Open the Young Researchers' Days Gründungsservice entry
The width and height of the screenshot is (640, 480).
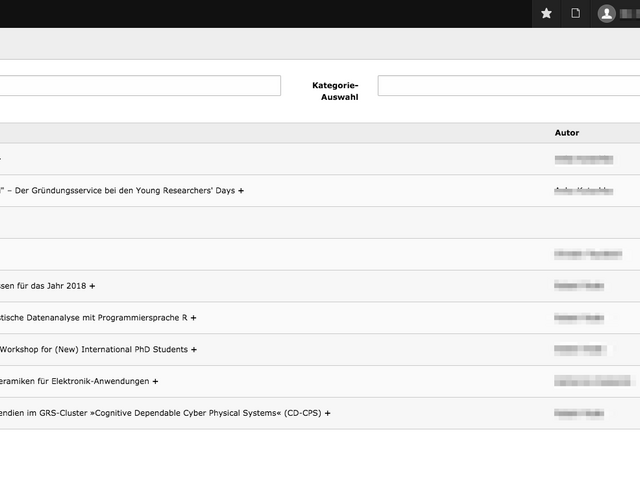pyautogui.click(x=118, y=190)
